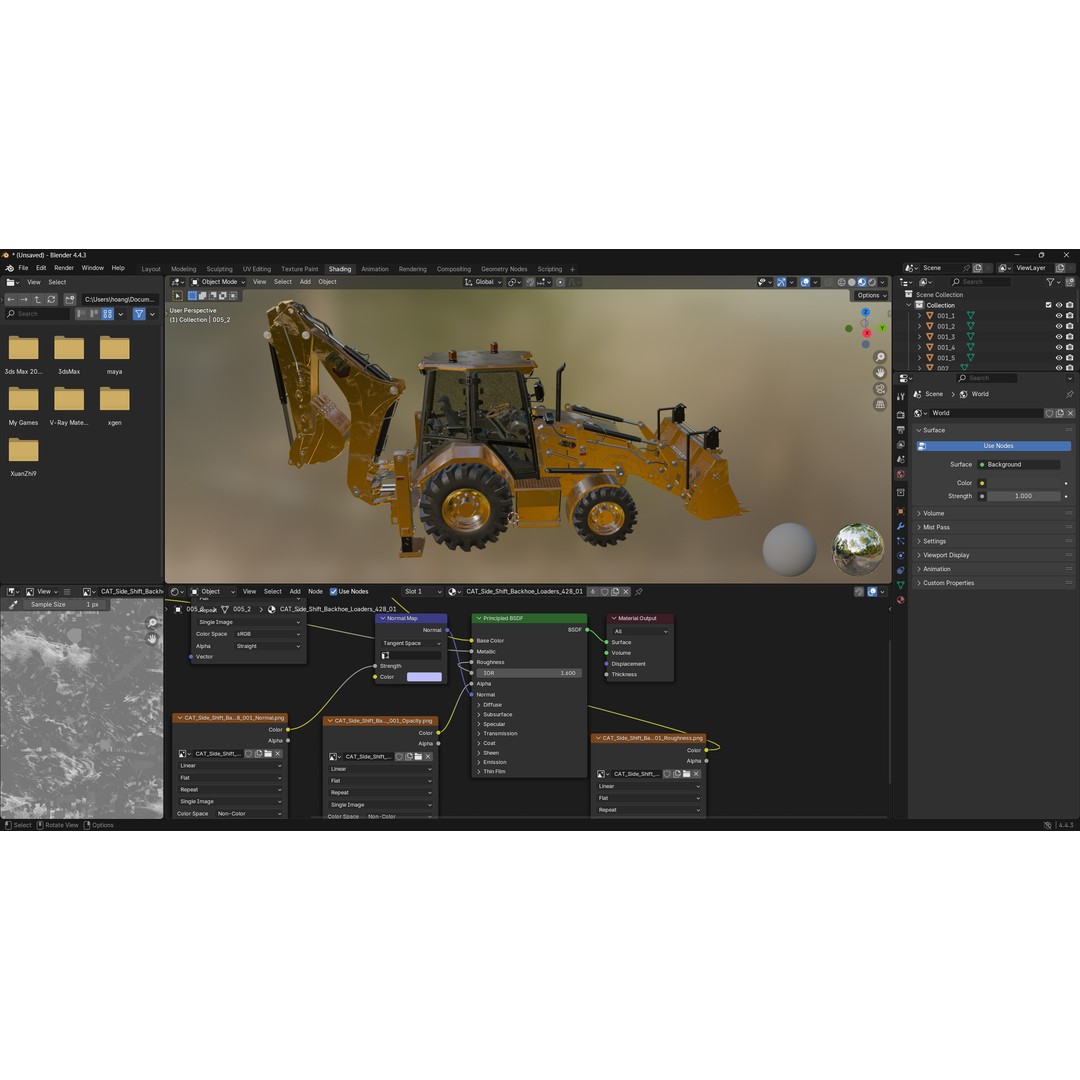The width and height of the screenshot is (1080, 1080).
Task: Open the V-Ray Mate... folder
Action: pyautogui.click(x=69, y=406)
